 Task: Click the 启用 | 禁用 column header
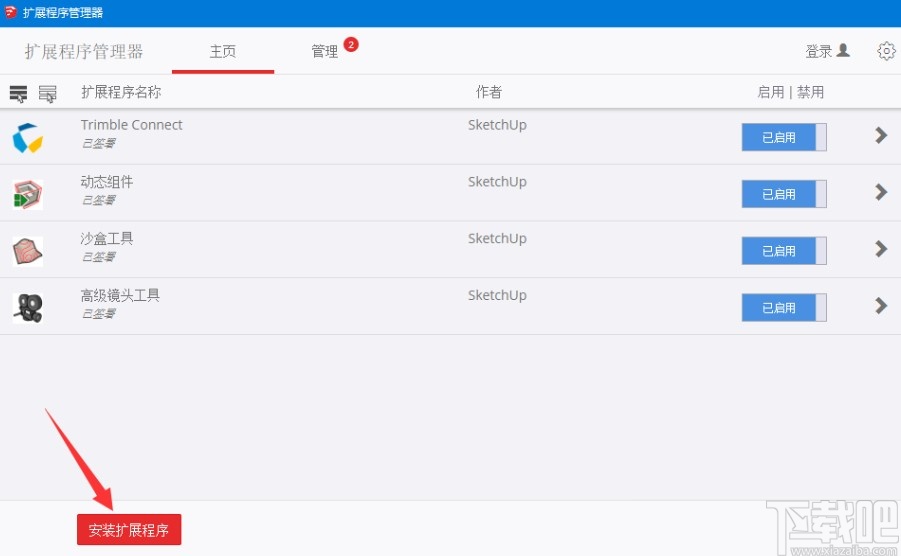click(x=791, y=92)
